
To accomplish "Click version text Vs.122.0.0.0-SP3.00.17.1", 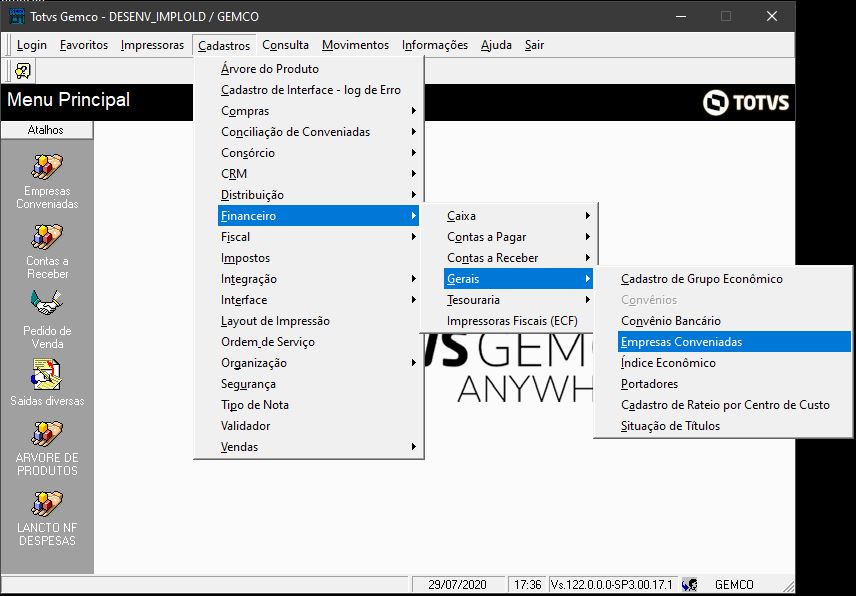I will point(611,585).
